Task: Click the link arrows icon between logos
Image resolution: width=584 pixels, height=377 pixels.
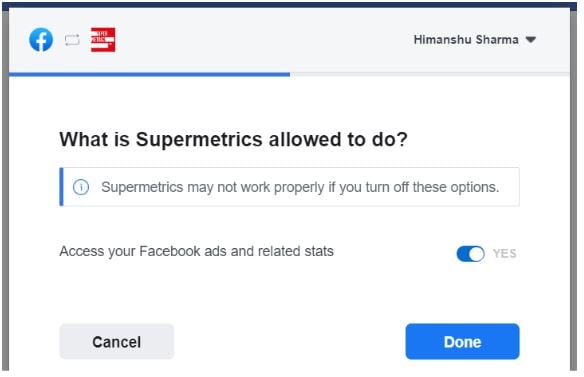Action: tap(72, 40)
